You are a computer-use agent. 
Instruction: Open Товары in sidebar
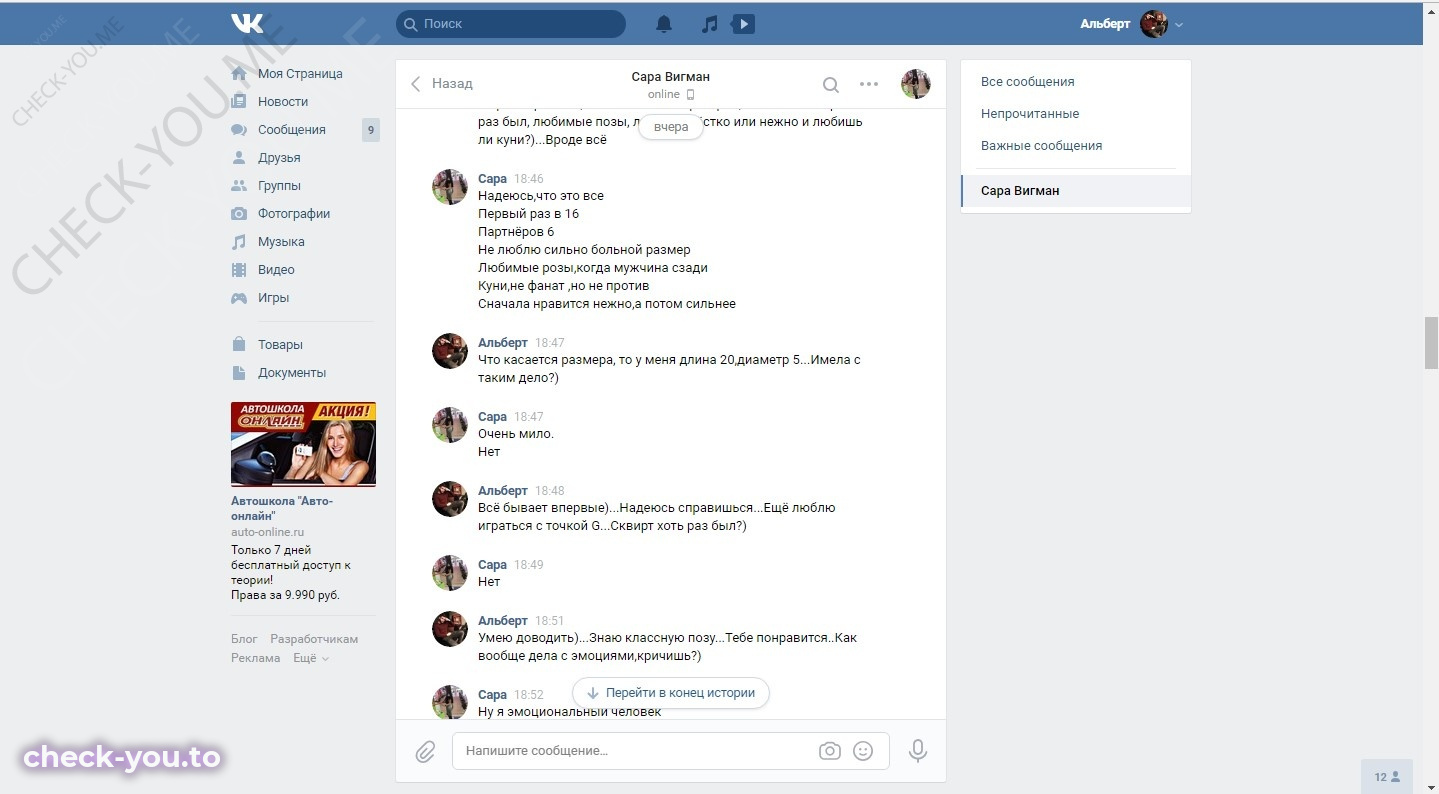coord(280,345)
